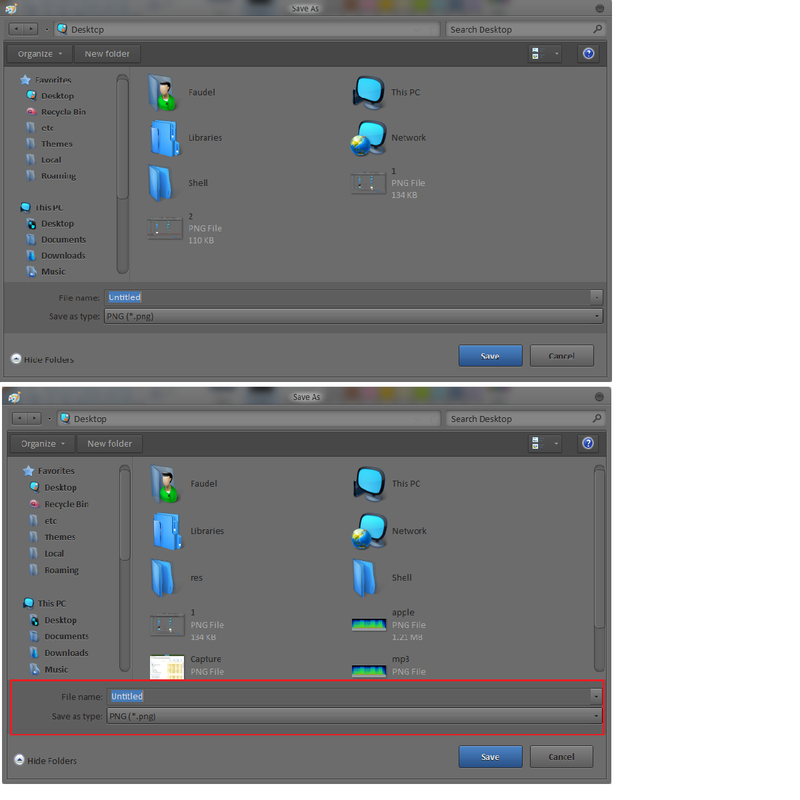Click the help icon in top dialog toolbar
Viewport: 800px width, 800px height.
point(588,54)
